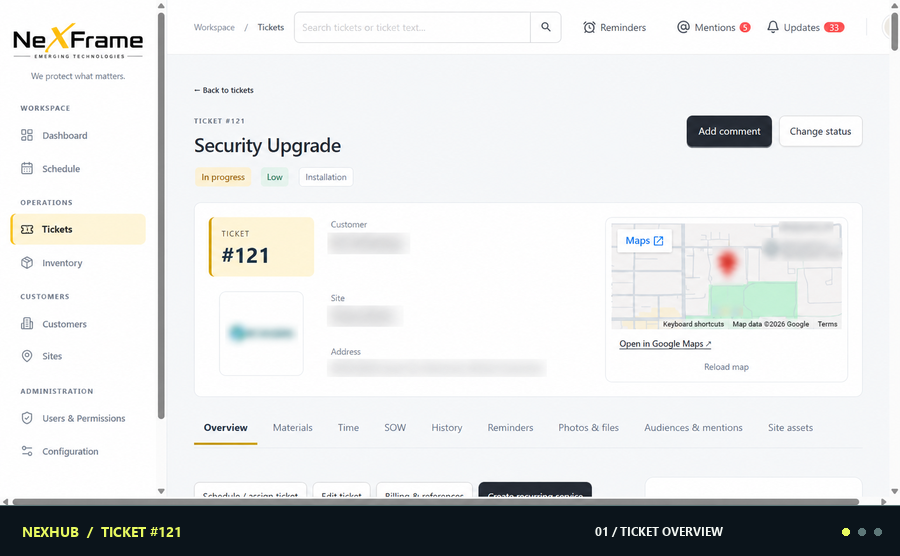
Task: Click the Installation tag
Action: tap(325, 177)
